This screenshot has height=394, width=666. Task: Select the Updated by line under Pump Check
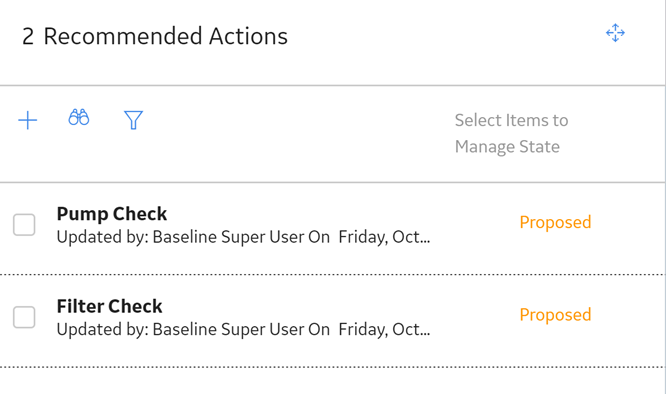click(243, 237)
